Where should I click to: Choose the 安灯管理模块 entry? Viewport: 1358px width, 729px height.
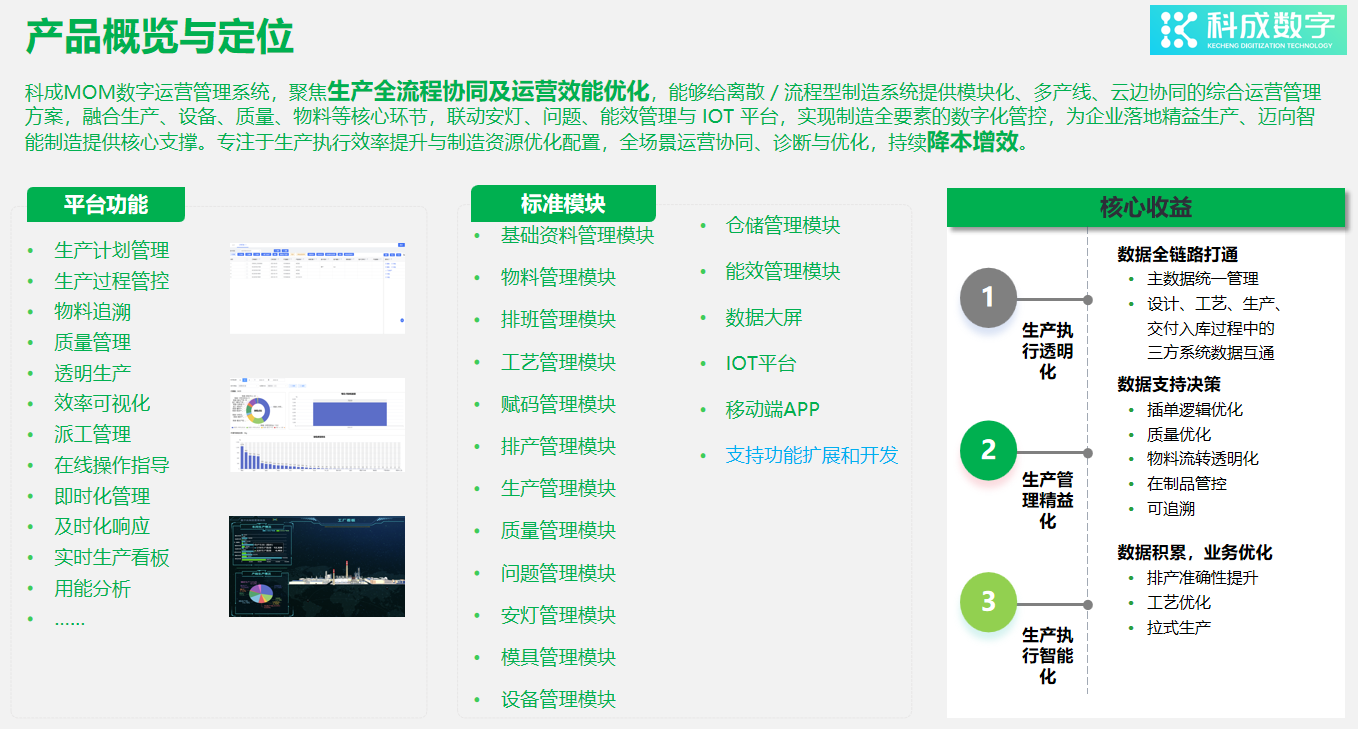point(558,615)
